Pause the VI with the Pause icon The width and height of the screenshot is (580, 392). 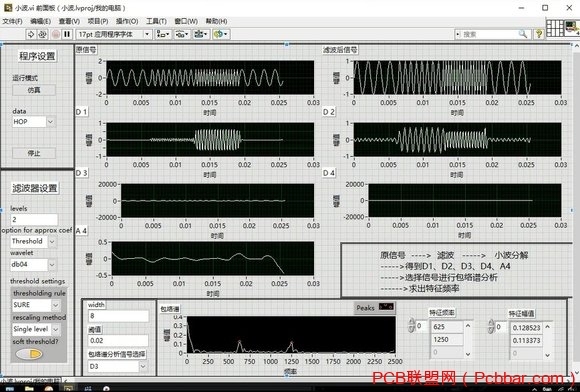click(67, 34)
